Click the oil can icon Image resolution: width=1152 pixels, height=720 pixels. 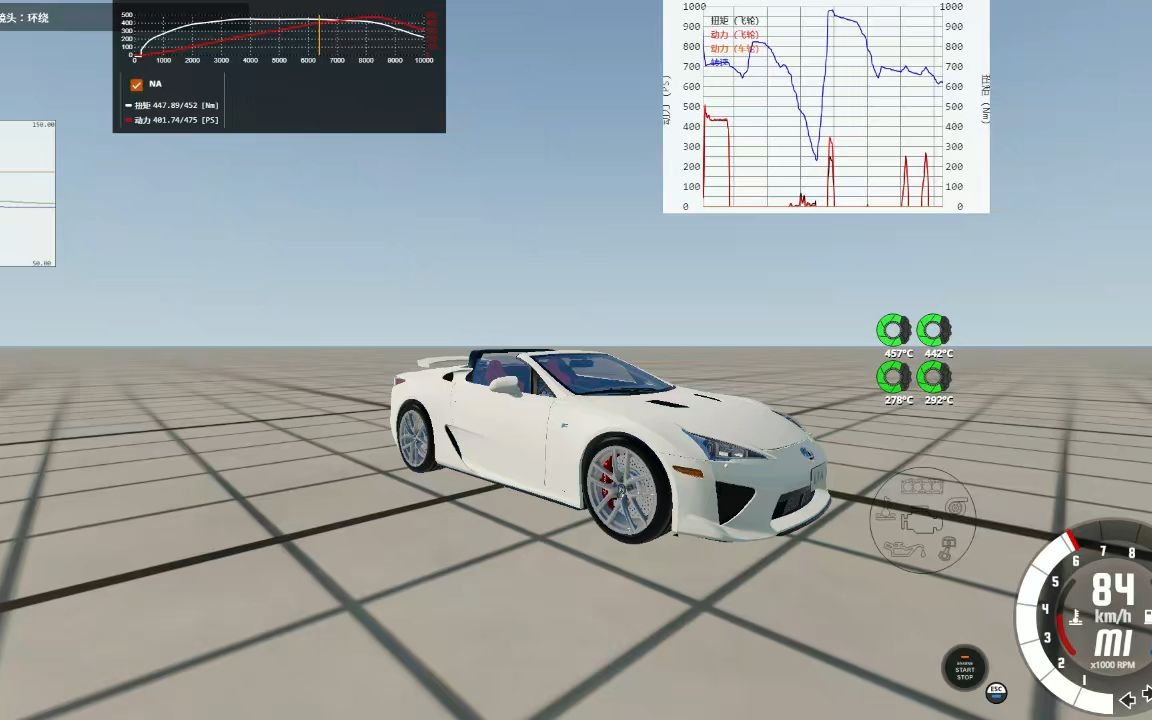point(904,550)
